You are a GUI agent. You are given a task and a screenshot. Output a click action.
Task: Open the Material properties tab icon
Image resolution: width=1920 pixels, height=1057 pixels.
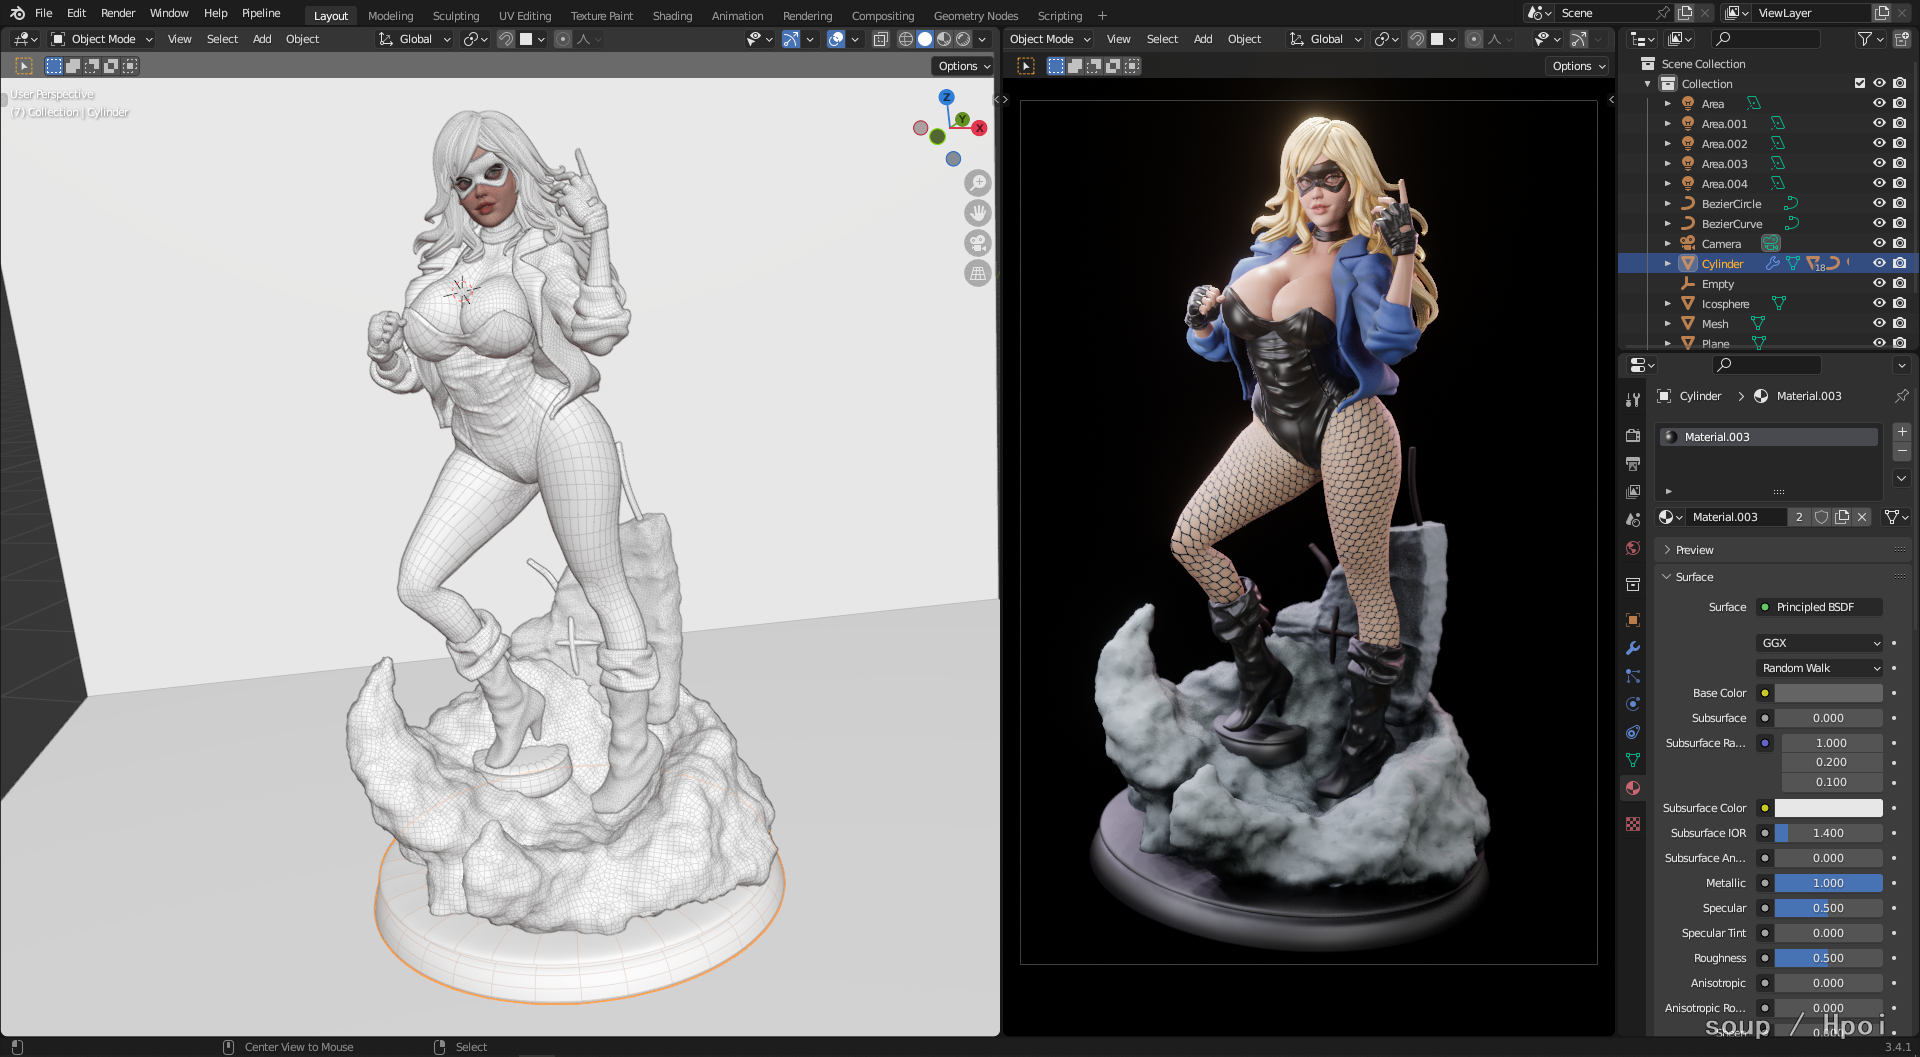(x=1633, y=788)
